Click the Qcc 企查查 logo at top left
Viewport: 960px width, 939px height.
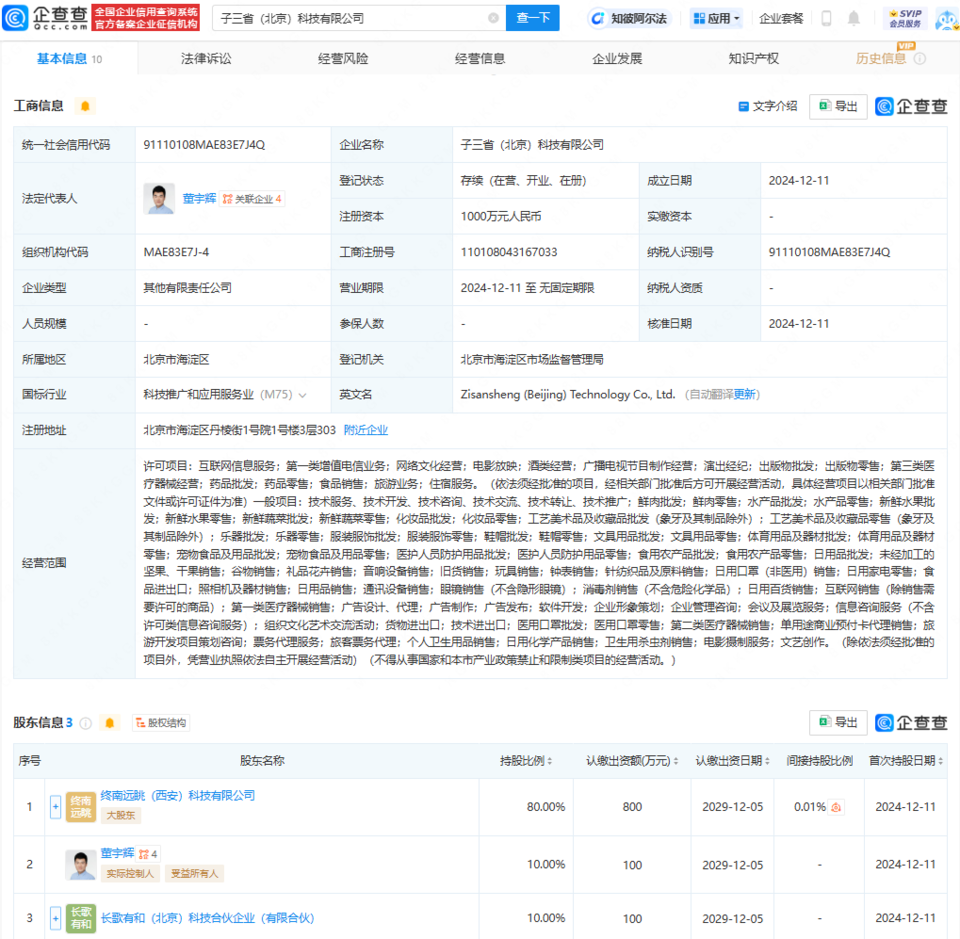pos(46,17)
